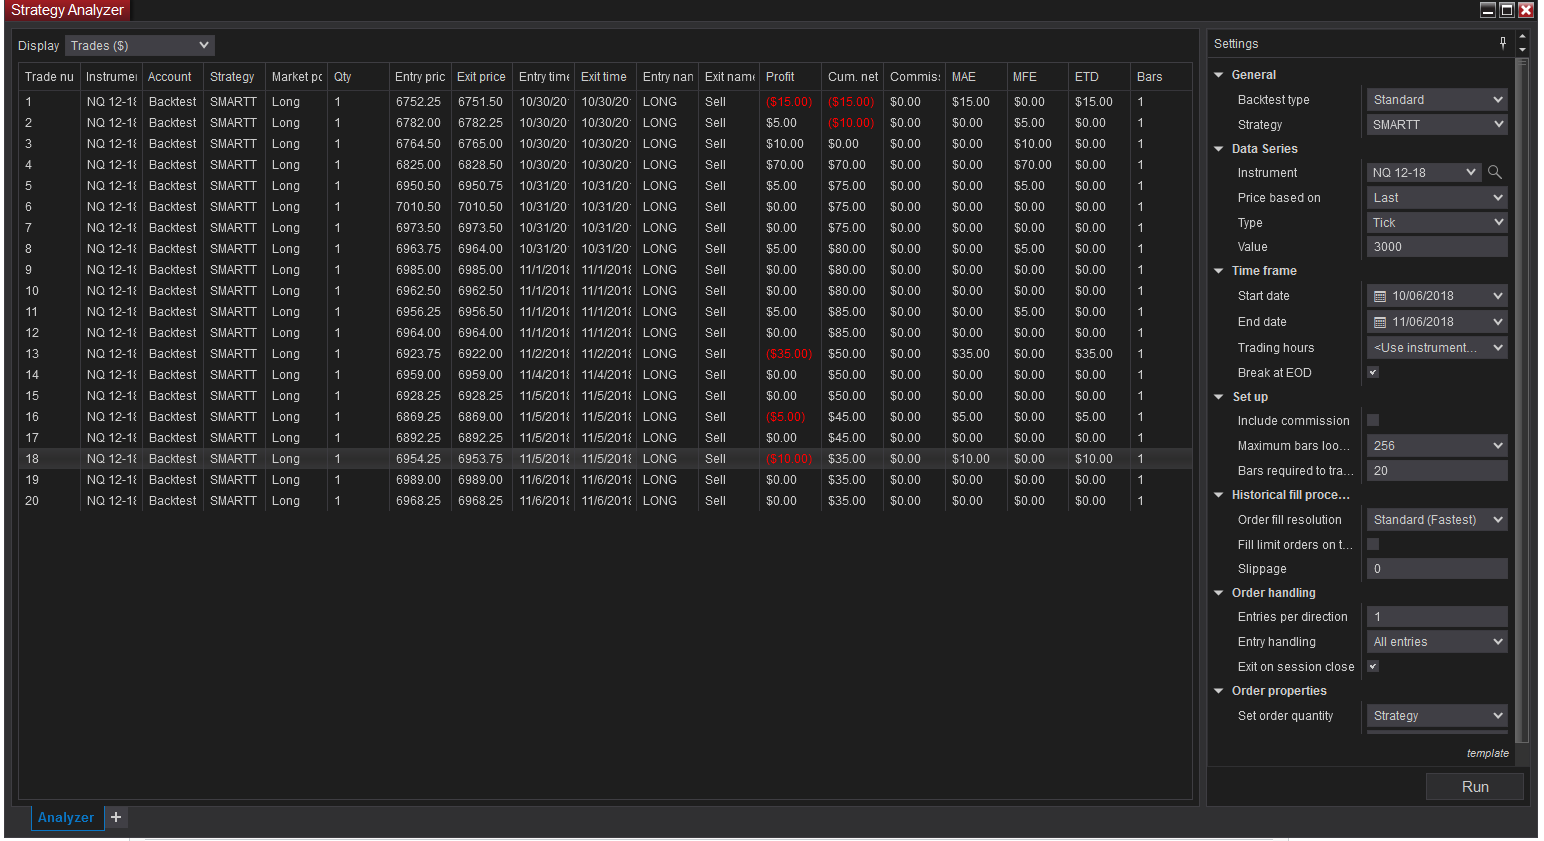Select the entry price cell 6989.00

point(418,480)
